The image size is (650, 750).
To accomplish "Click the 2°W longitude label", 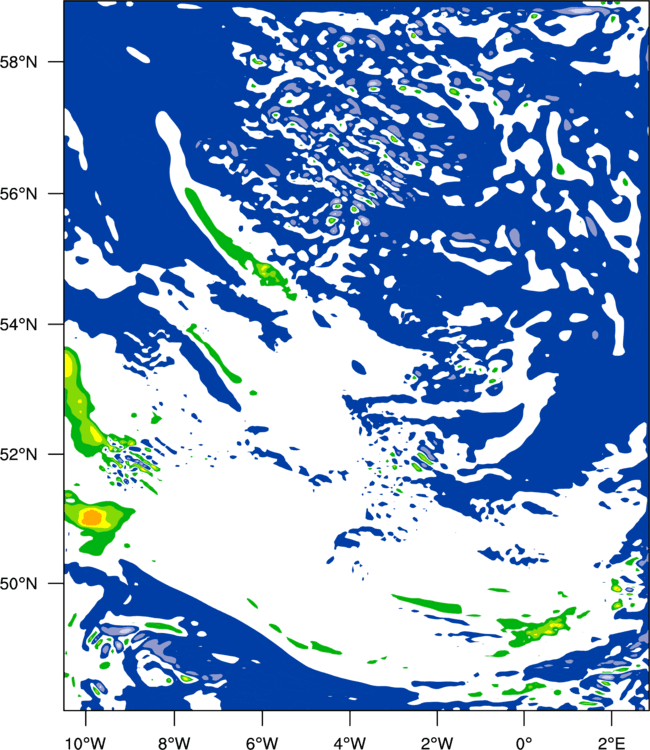I will tap(437, 742).
